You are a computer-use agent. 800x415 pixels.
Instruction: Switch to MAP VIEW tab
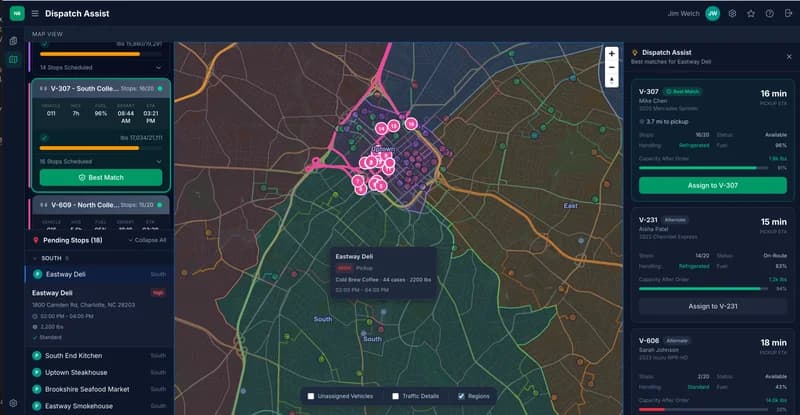click(x=47, y=34)
